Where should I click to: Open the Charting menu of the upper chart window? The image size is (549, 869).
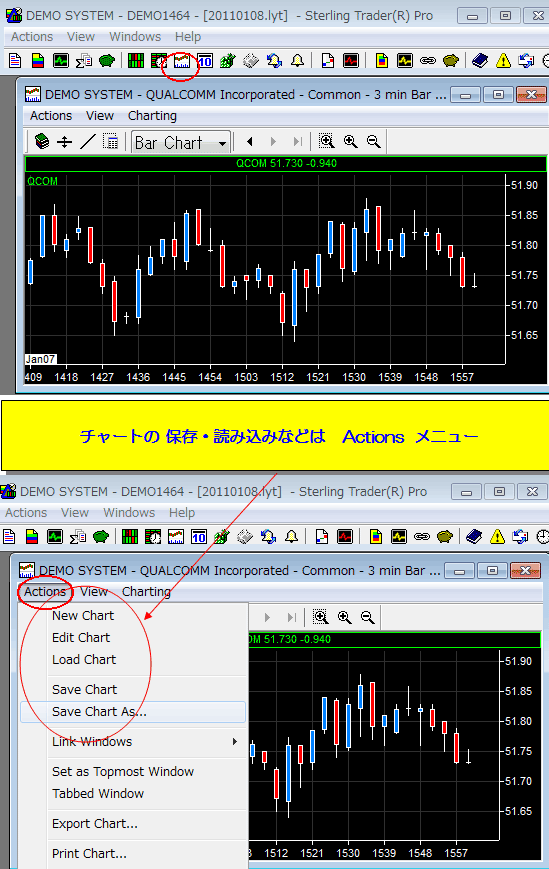[x=152, y=116]
